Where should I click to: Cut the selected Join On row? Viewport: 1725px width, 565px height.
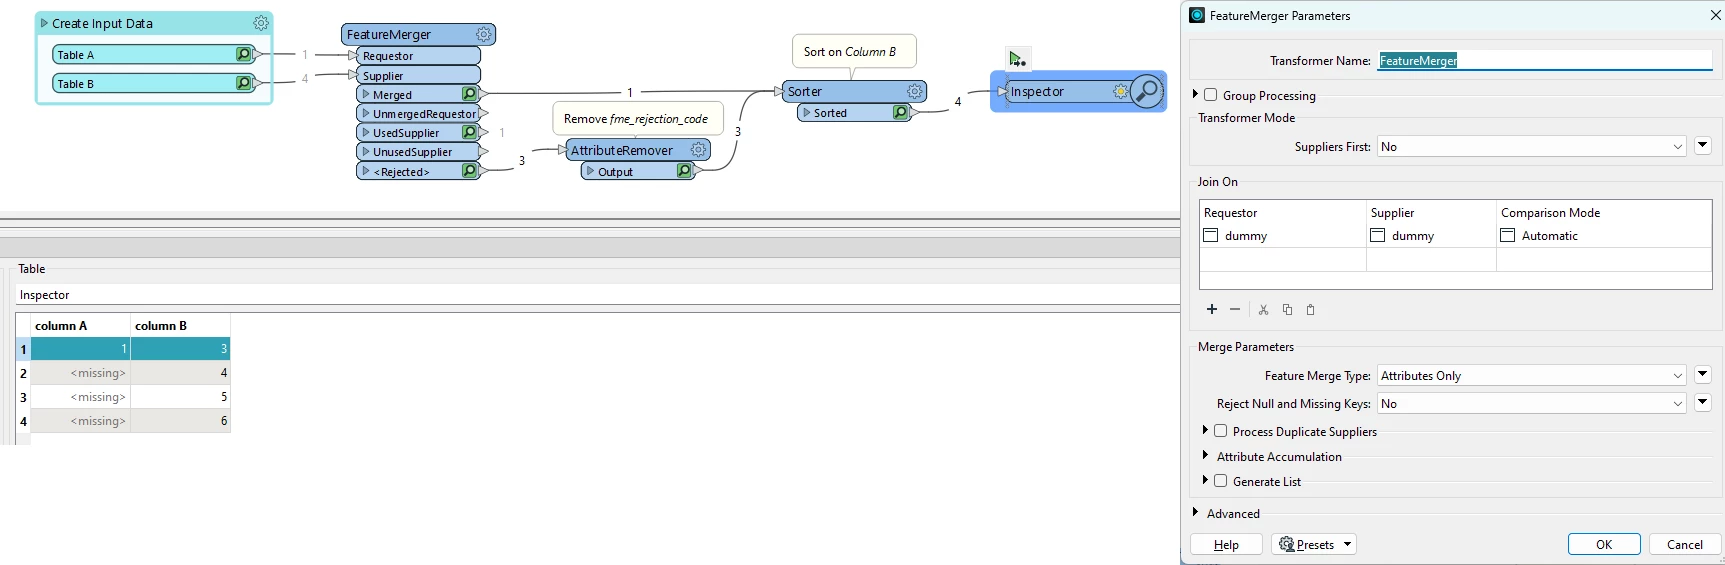pyautogui.click(x=1264, y=310)
